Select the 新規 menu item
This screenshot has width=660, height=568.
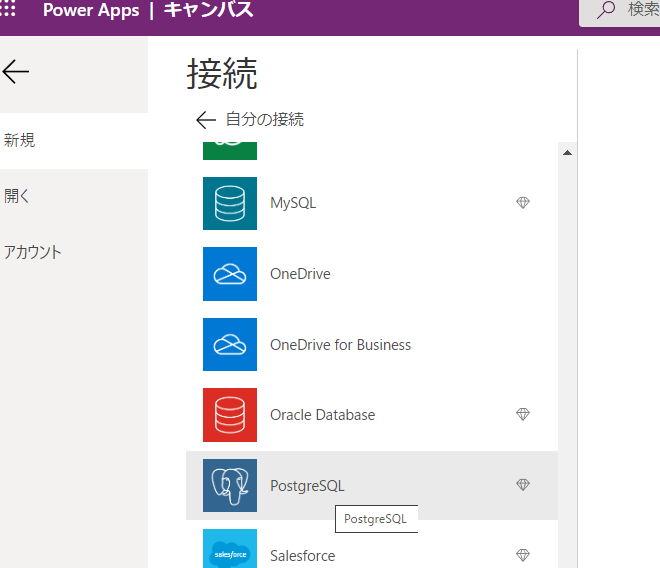20,141
